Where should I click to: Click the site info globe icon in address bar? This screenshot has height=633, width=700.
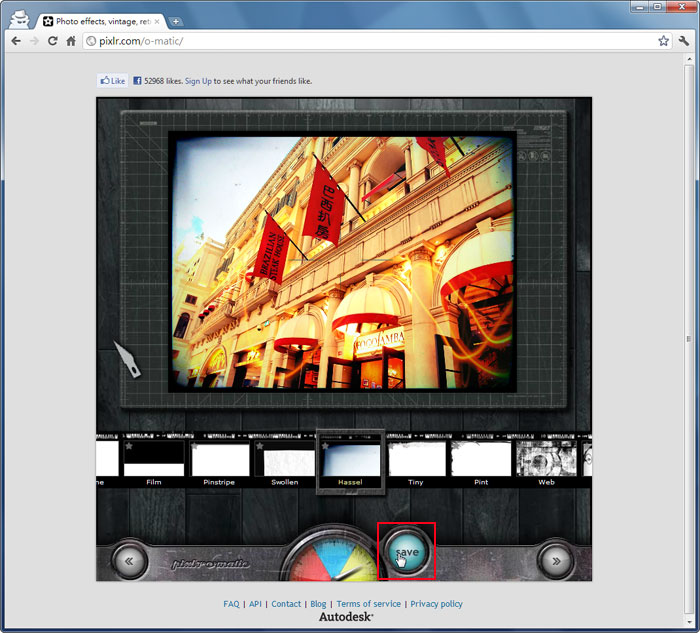coord(91,41)
